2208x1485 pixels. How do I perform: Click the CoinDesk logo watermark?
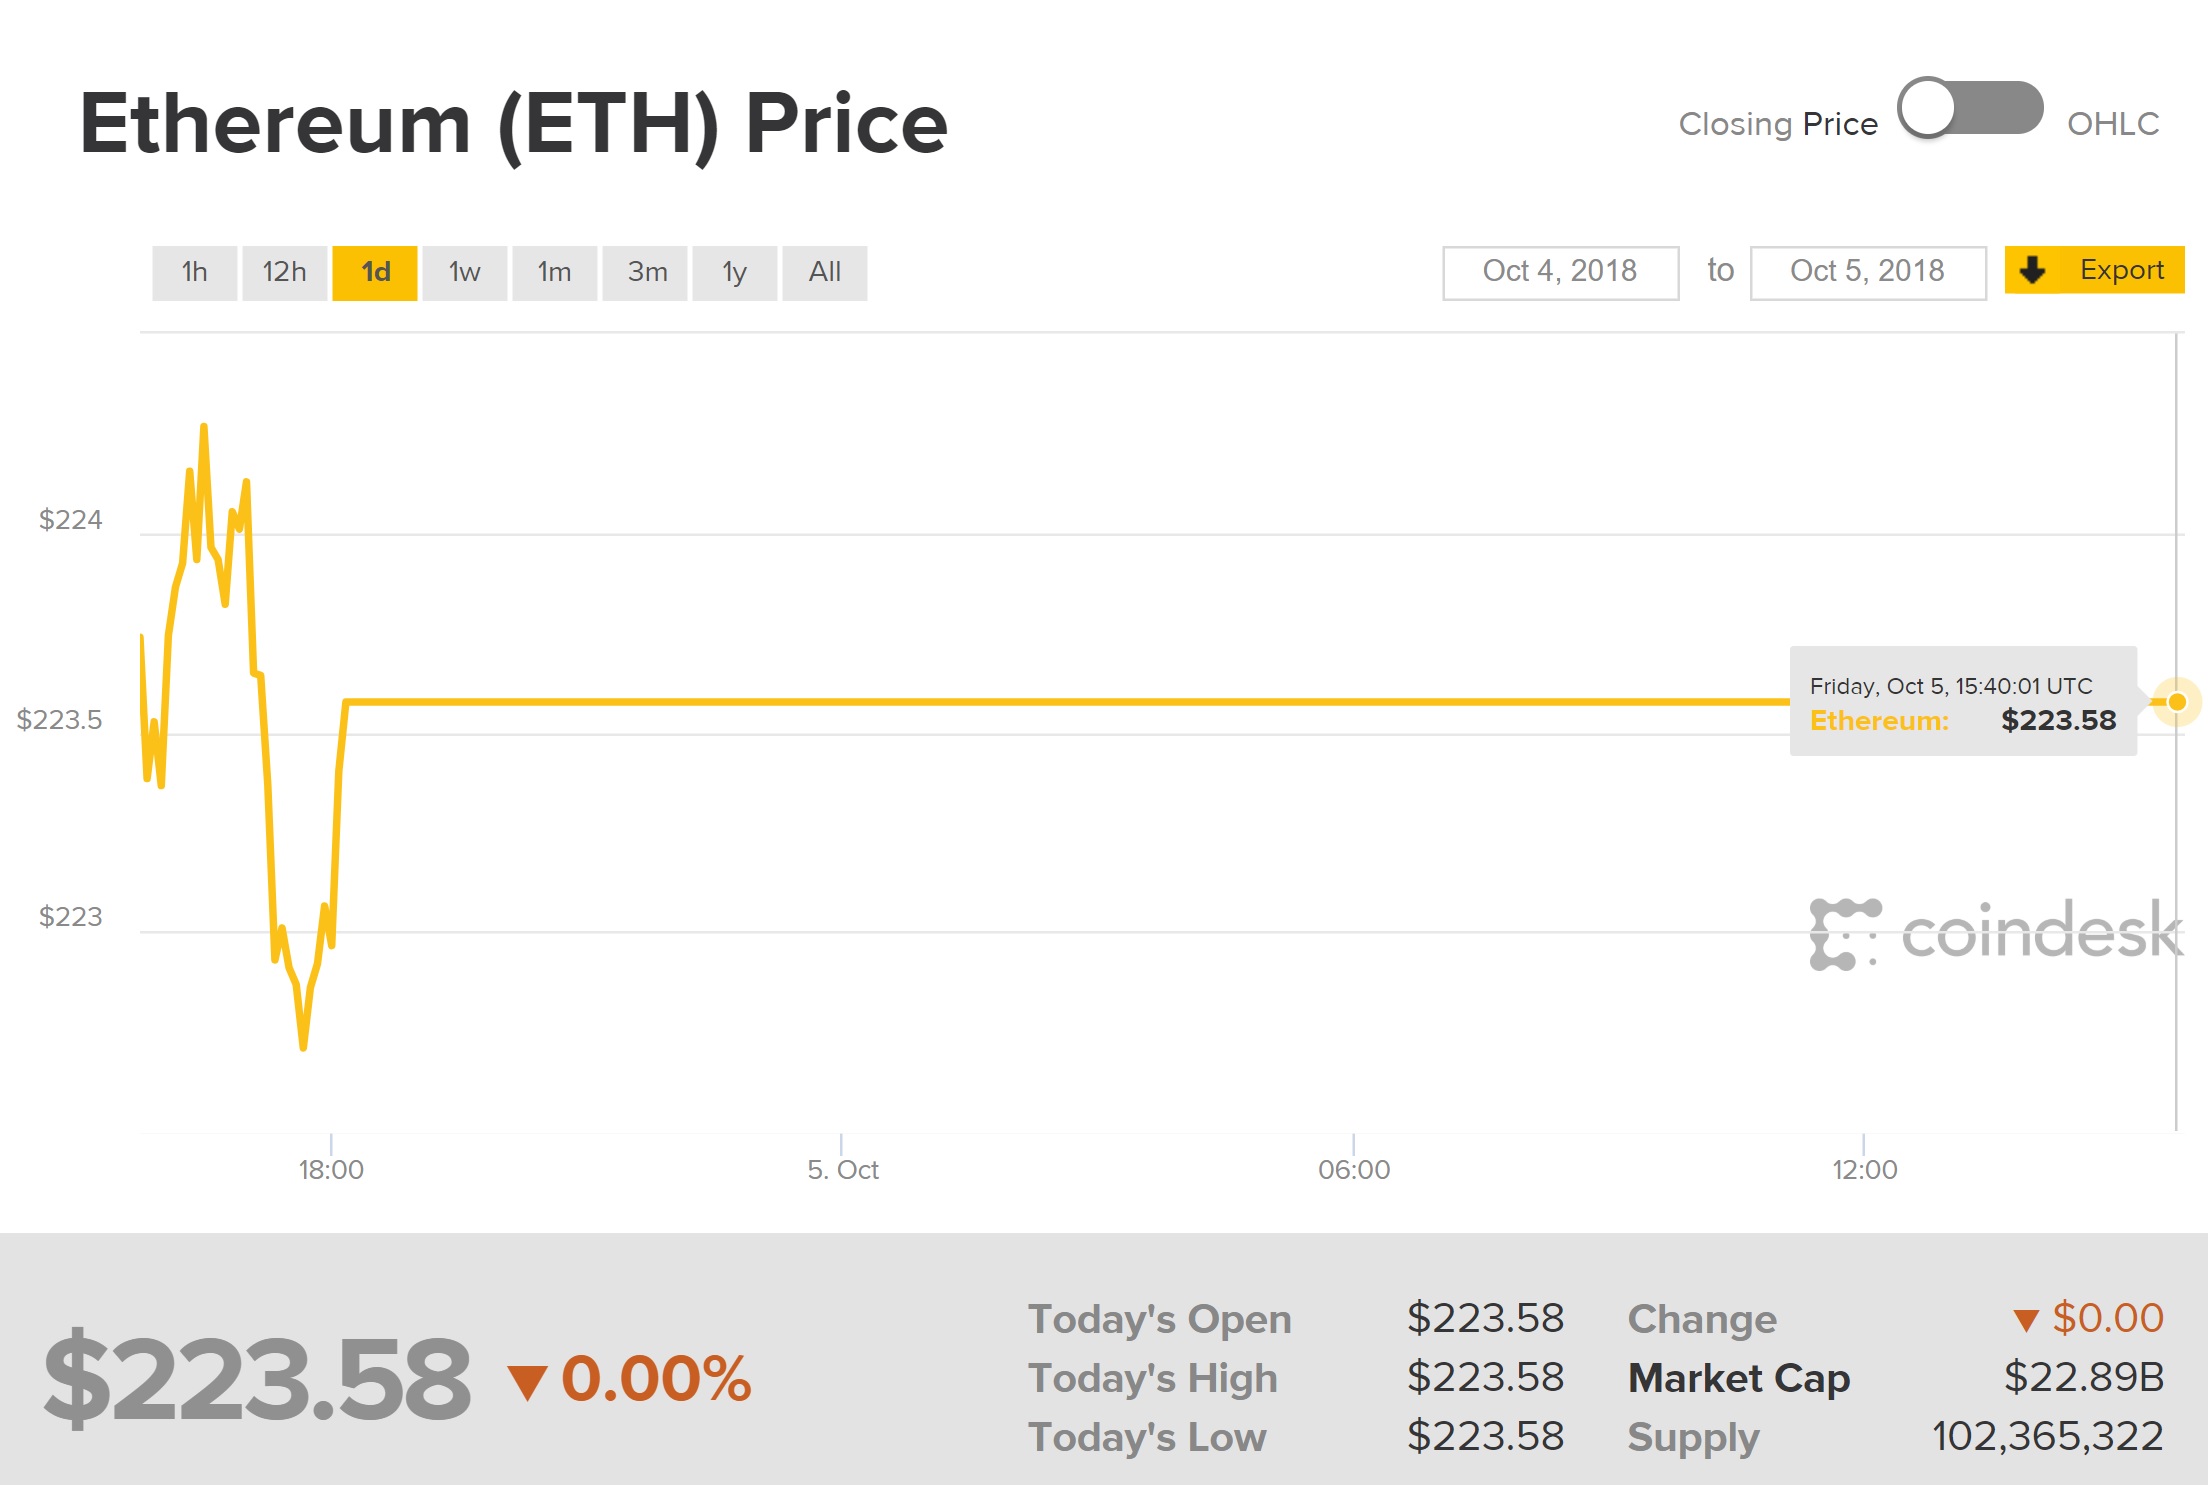1995,934
